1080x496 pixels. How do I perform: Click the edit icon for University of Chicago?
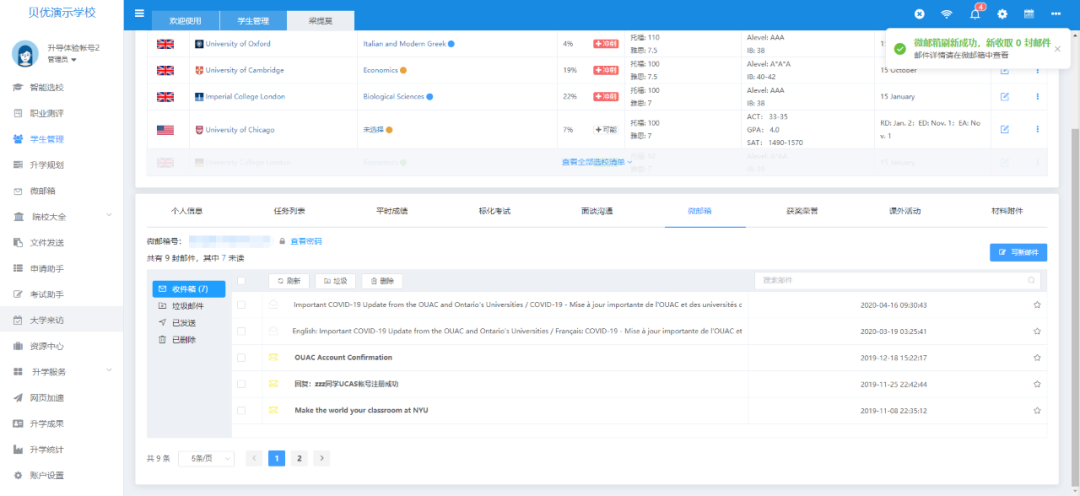pyautogui.click(x=1005, y=129)
